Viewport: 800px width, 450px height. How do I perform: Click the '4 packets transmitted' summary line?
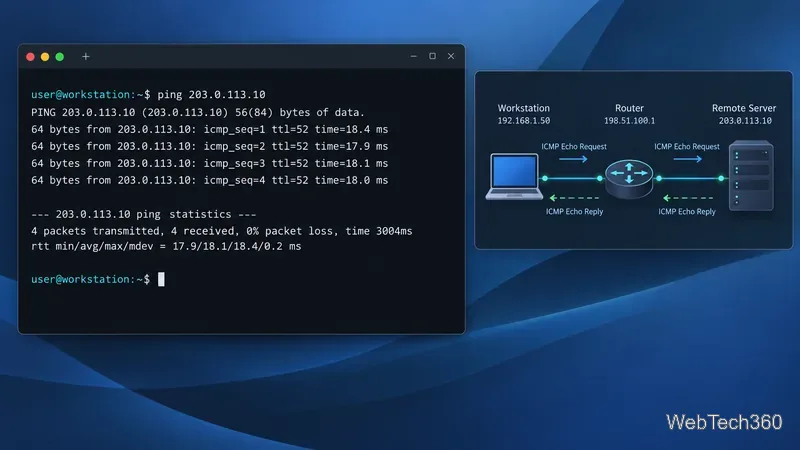point(221,231)
